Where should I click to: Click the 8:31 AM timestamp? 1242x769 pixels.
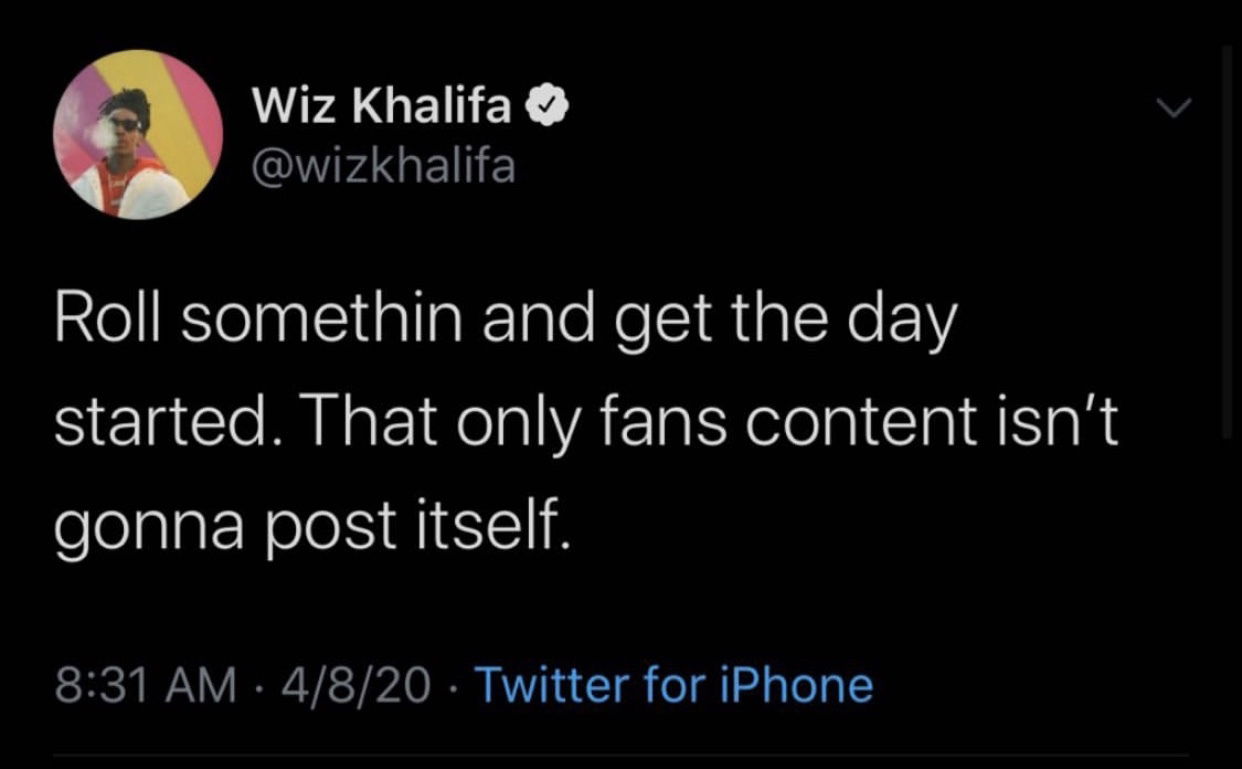pyautogui.click(x=145, y=686)
